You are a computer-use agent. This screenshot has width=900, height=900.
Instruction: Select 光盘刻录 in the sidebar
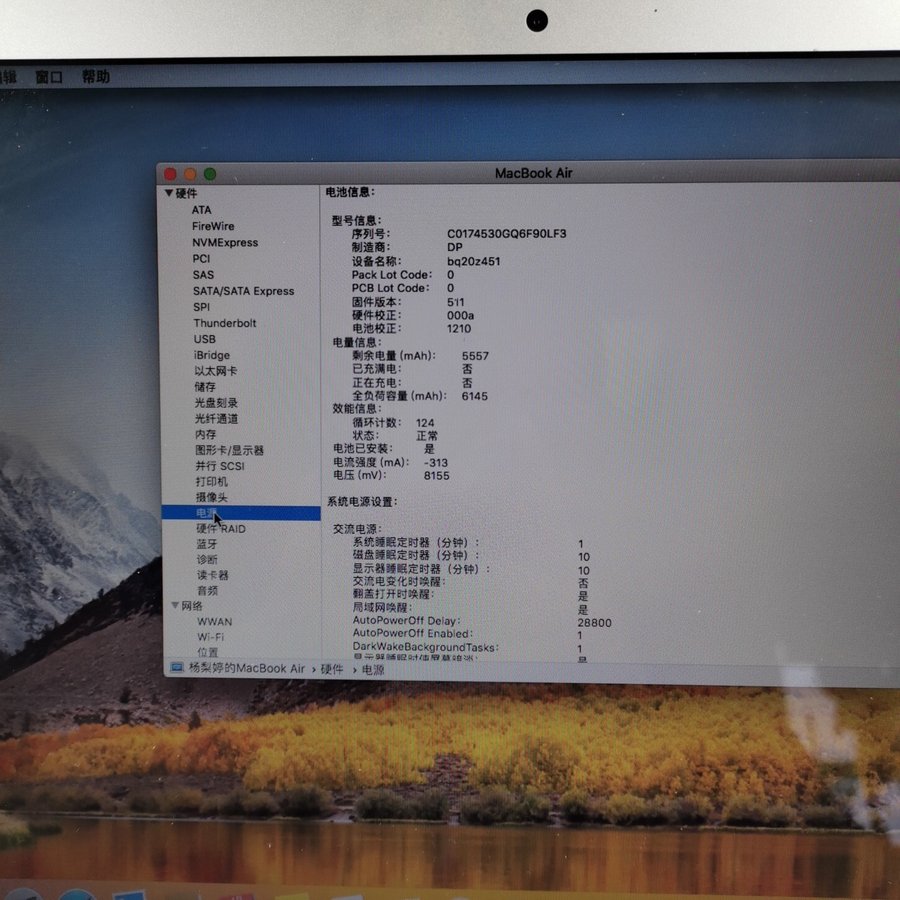coord(216,403)
